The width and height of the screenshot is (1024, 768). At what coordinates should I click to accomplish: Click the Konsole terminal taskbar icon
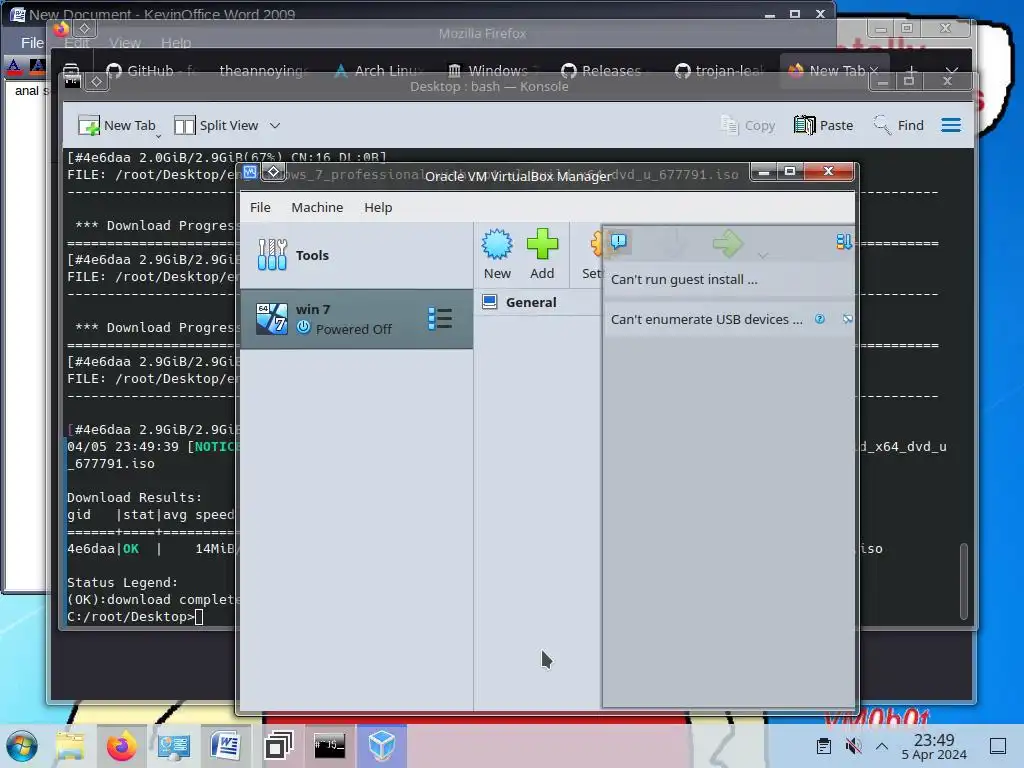(329, 746)
